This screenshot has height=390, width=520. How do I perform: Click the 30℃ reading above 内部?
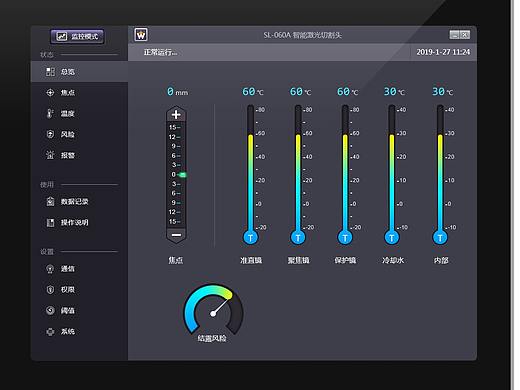[x=442, y=92]
